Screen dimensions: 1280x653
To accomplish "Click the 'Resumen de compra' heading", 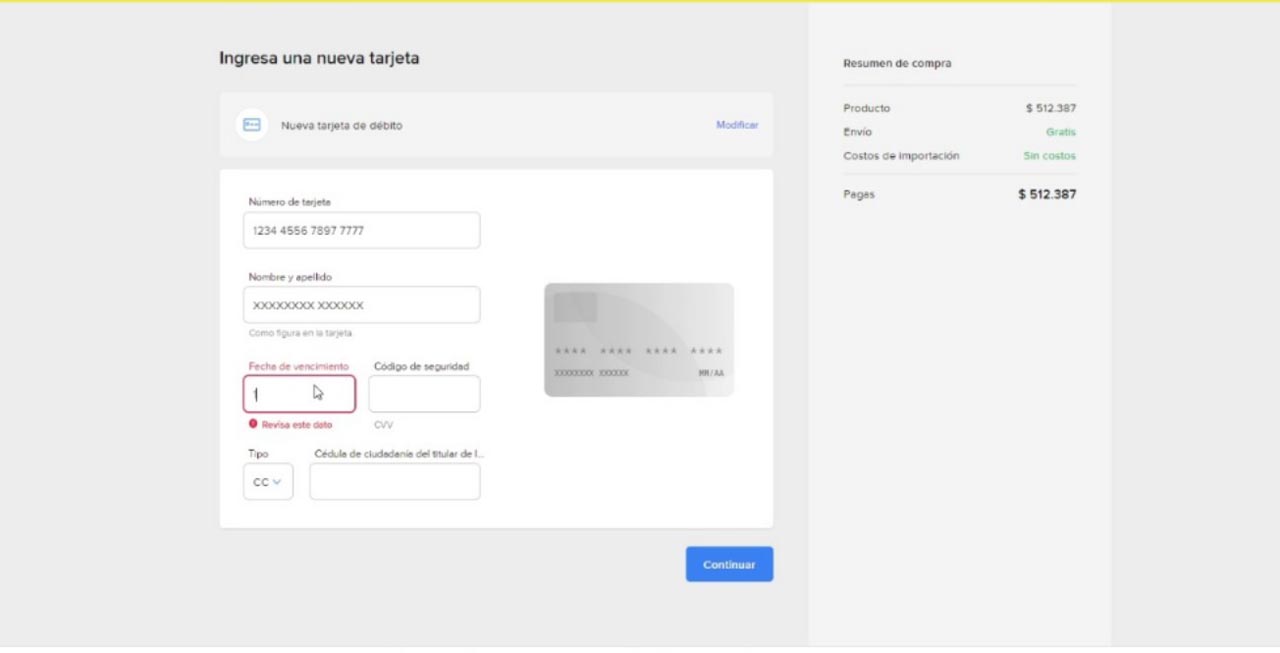I will pos(897,63).
